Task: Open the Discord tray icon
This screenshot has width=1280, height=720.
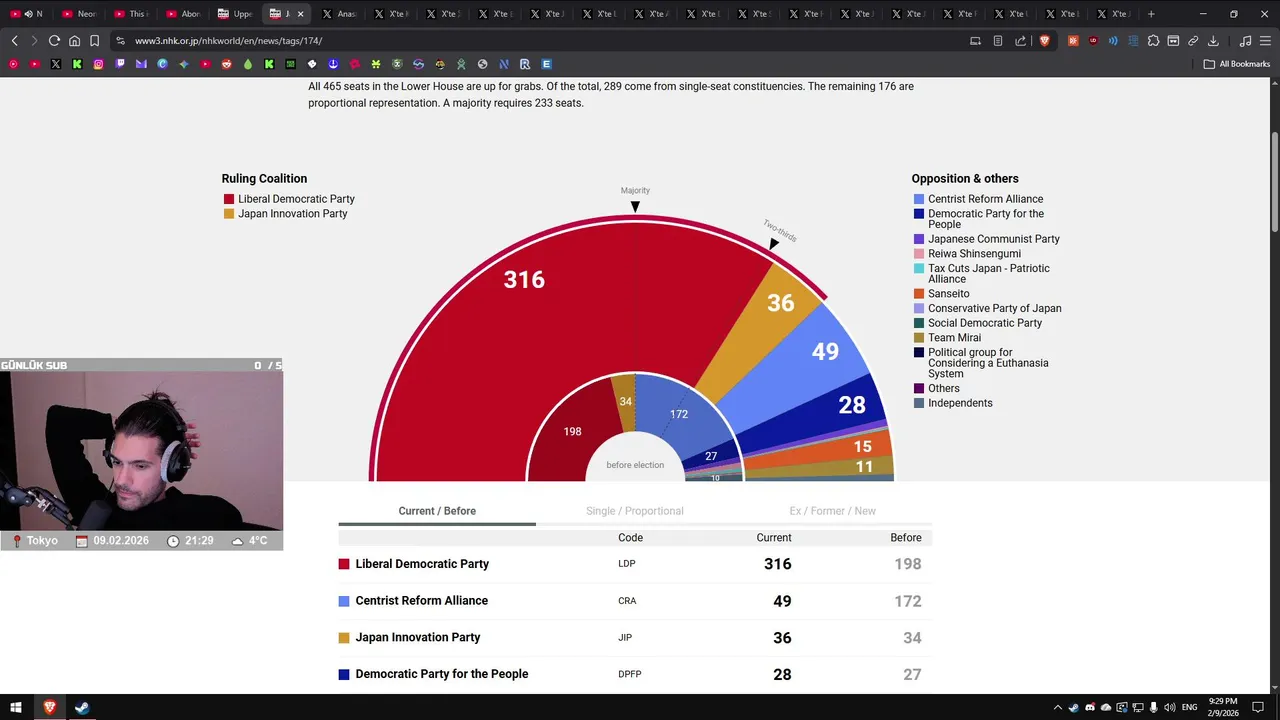Action: [1090, 707]
